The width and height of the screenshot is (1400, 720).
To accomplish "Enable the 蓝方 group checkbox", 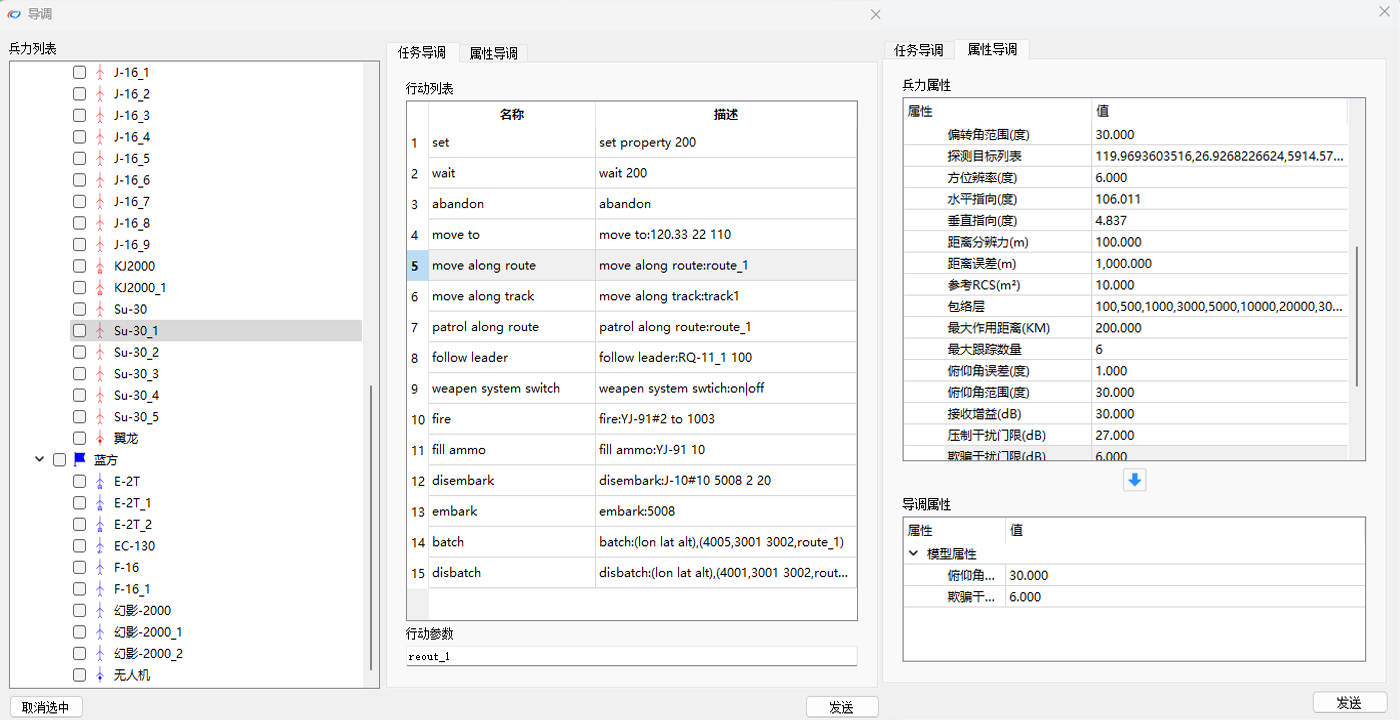I will (59, 460).
